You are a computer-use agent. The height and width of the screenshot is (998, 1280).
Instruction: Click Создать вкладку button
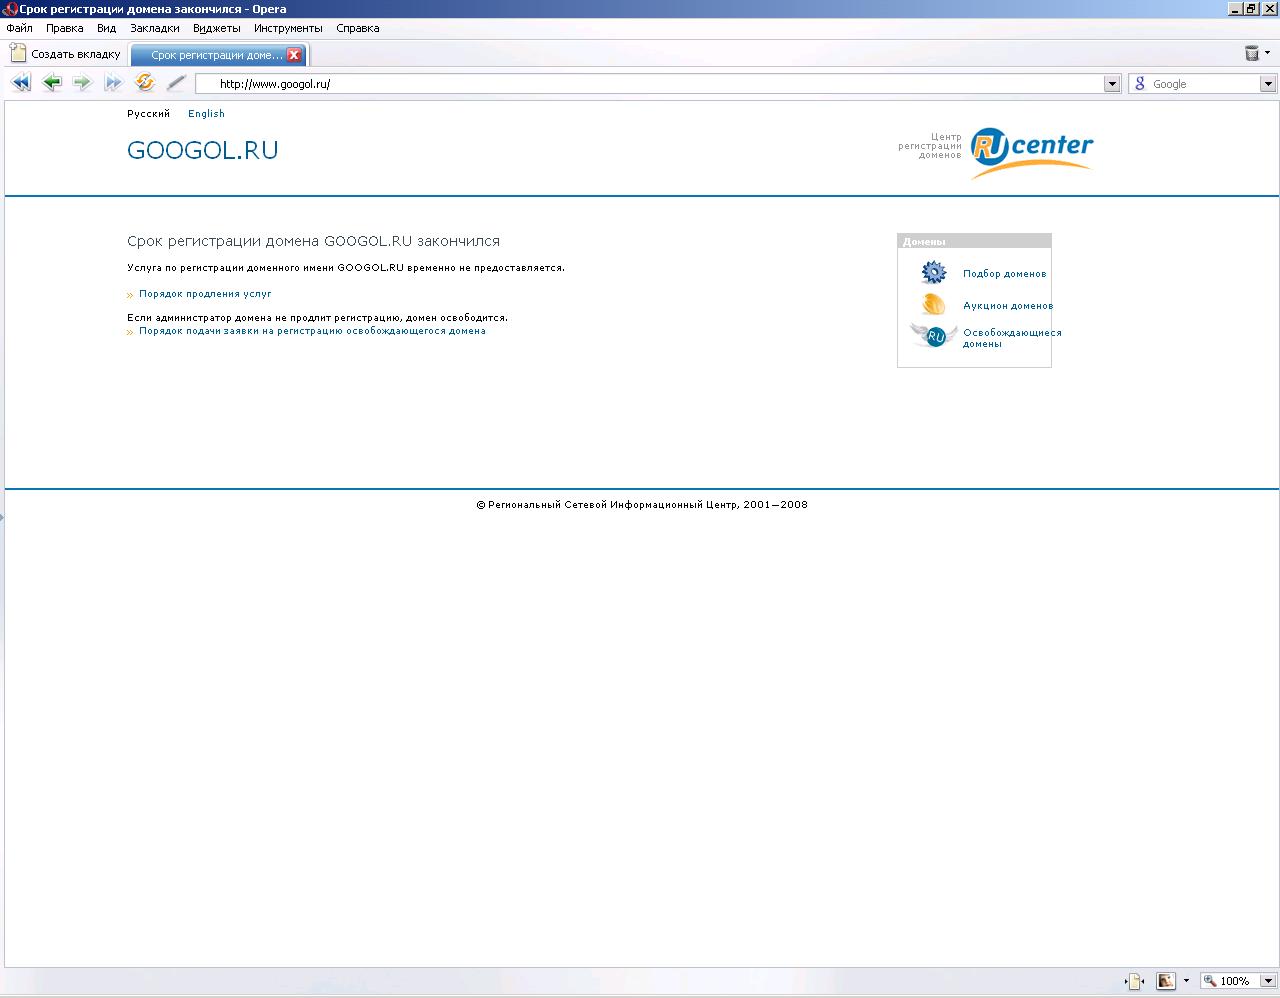pyautogui.click(x=65, y=54)
